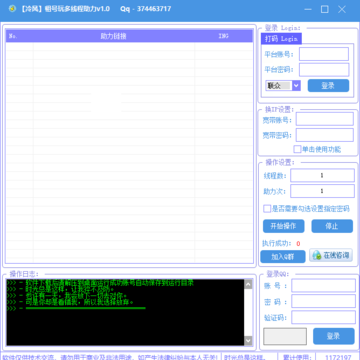Close the 多线程助力 window

point(342,9)
